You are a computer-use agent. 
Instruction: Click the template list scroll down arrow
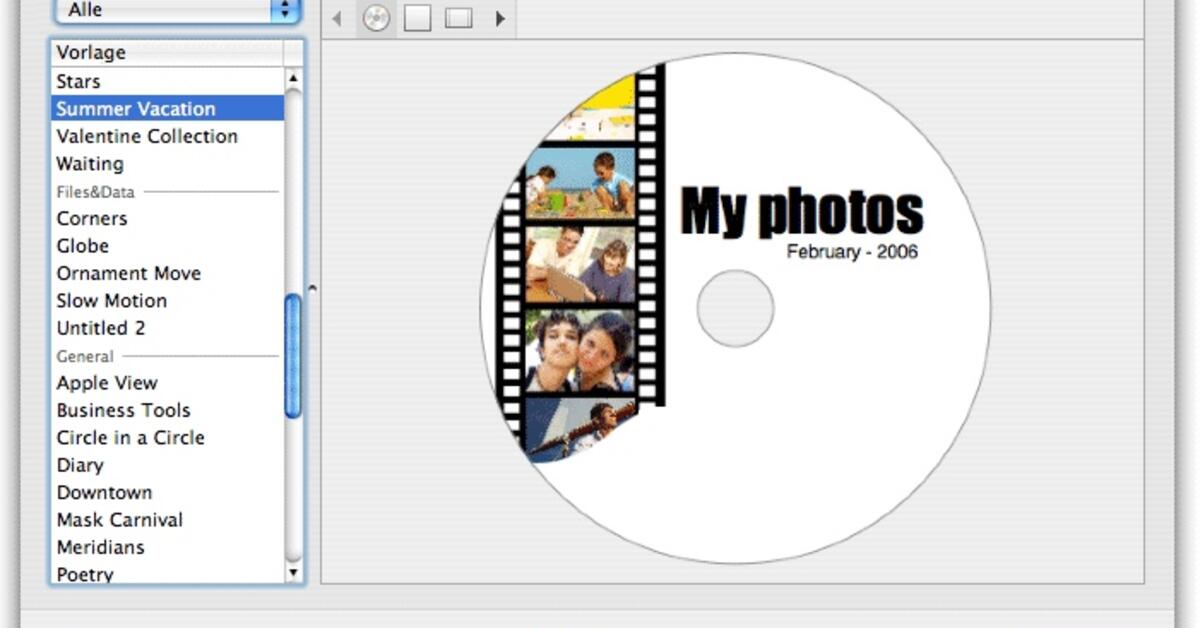(293, 573)
